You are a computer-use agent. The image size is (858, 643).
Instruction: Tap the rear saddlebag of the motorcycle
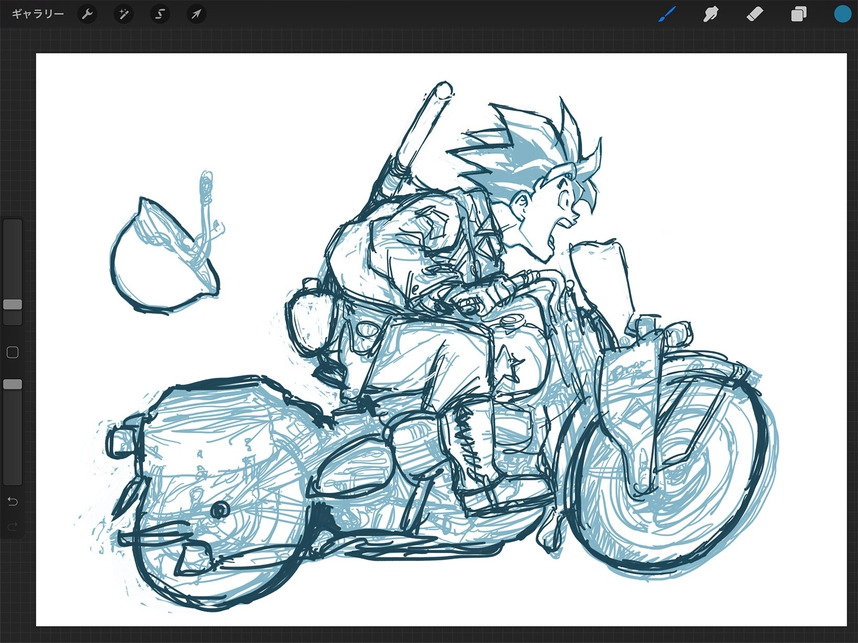point(215,440)
